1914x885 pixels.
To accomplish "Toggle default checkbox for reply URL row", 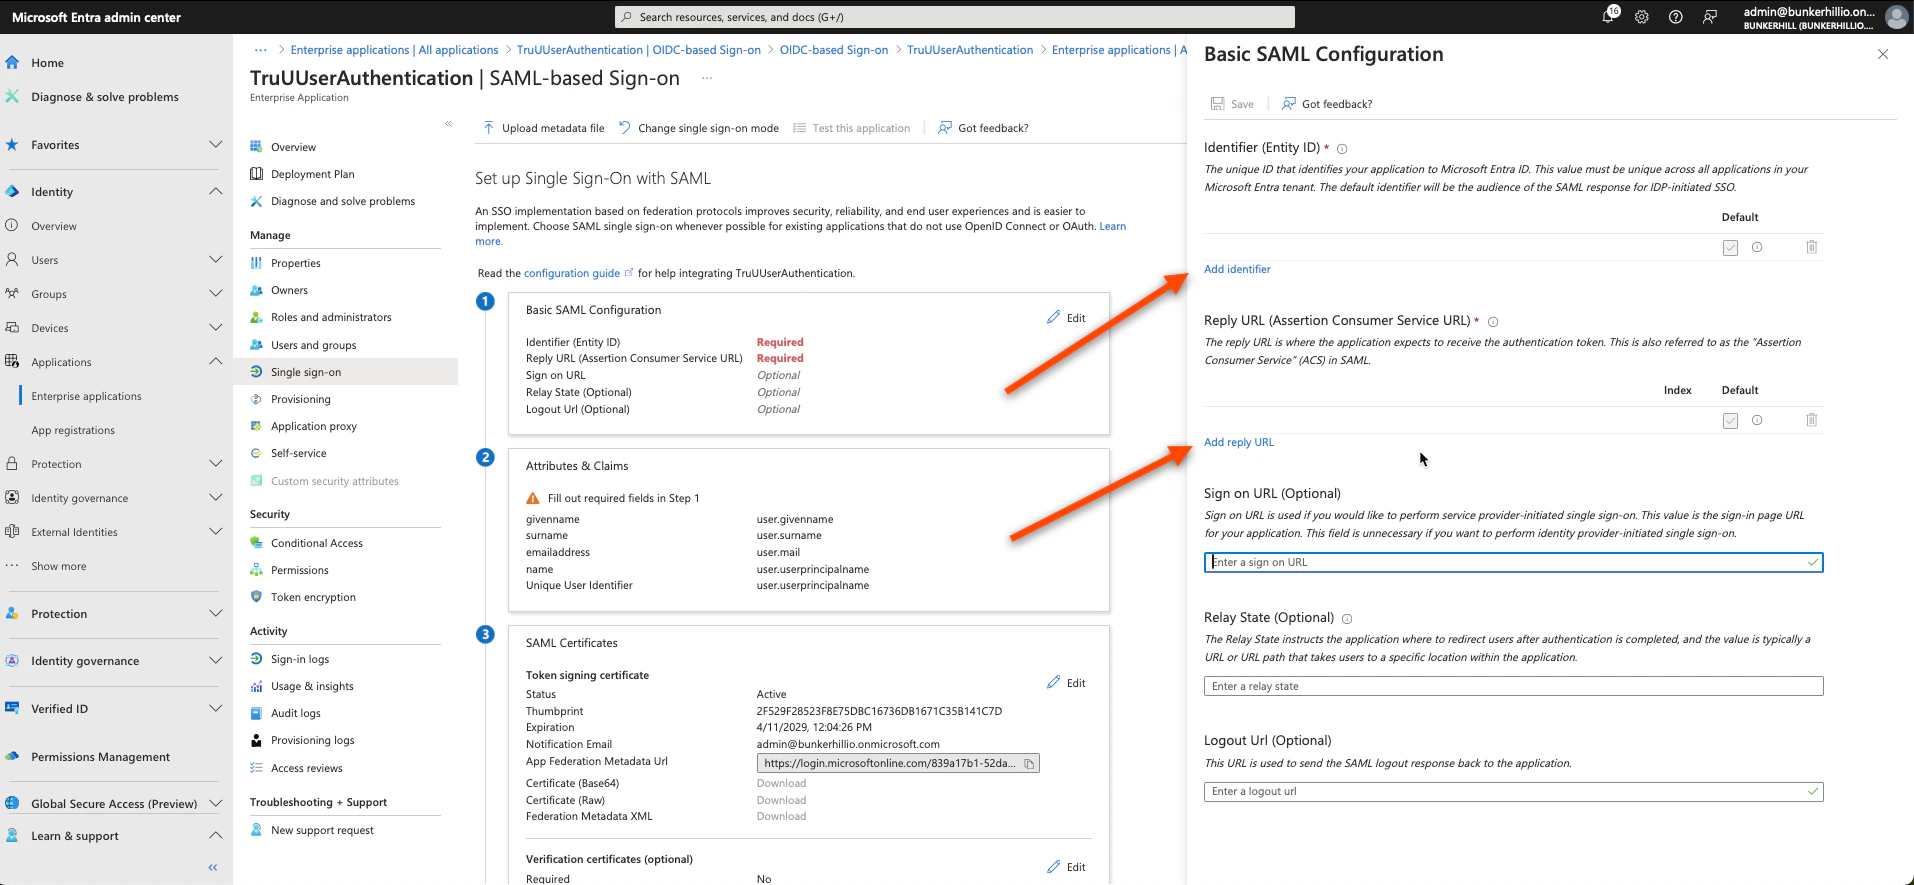I will tap(1730, 420).
